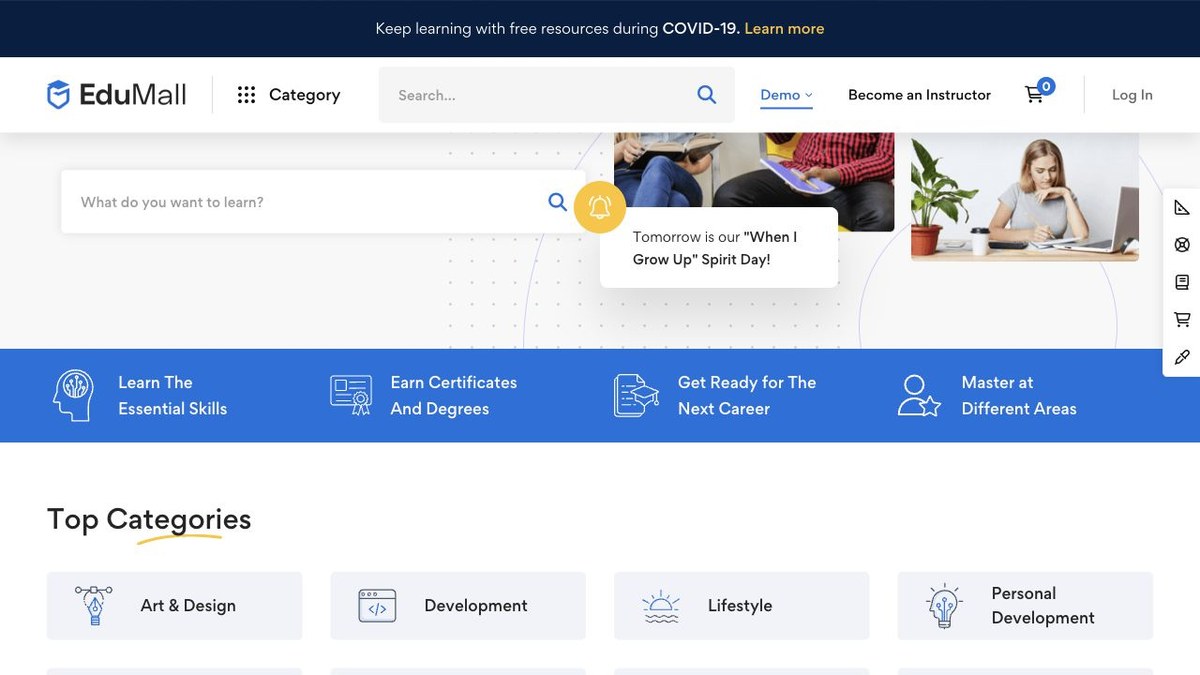Click the cart count badge showing 0
The width and height of the screenshot is (1200, 675).
[1046, 86]
